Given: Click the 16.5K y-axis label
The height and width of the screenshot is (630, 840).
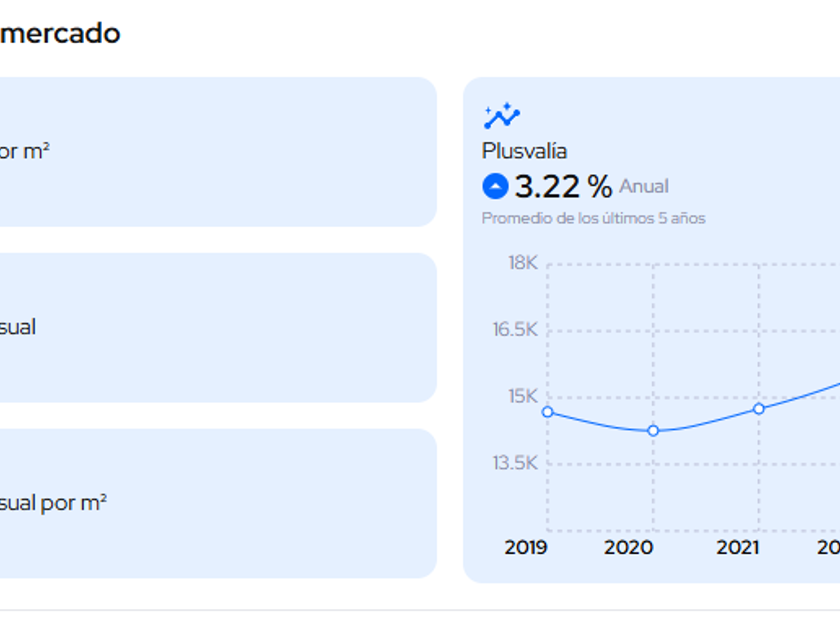Looking at the screenshot, I should 515,330.
